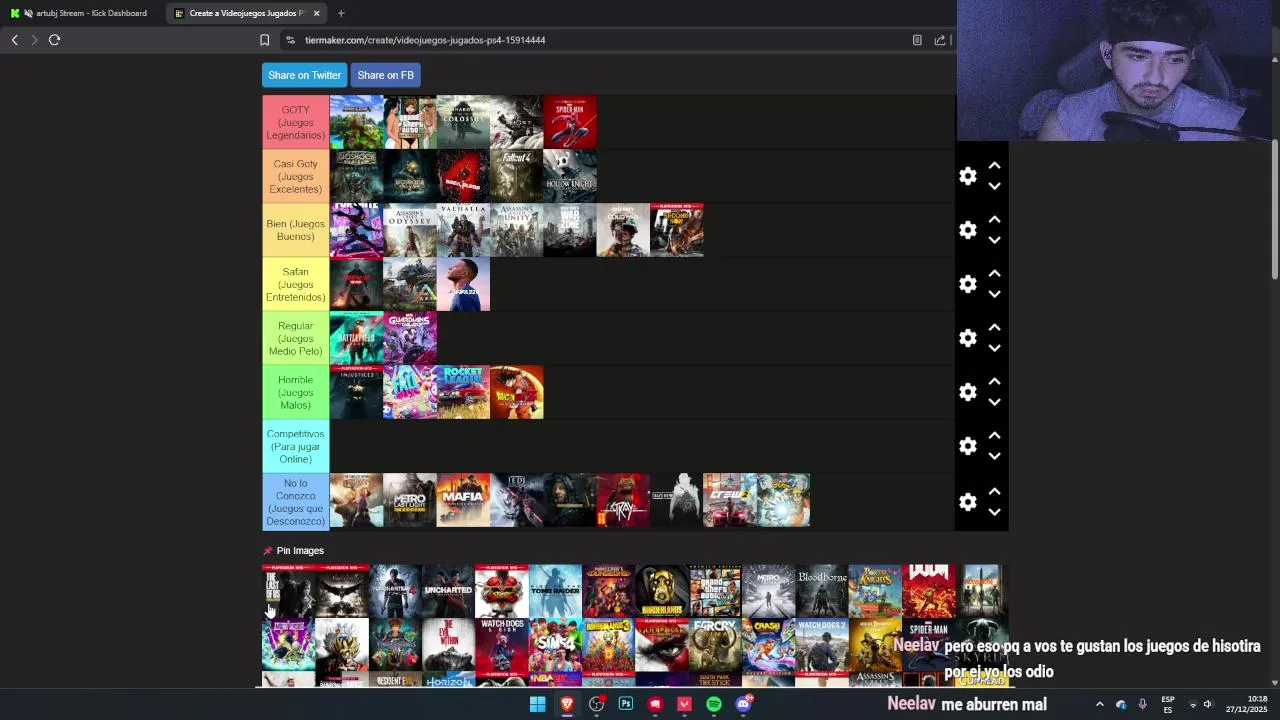
Task: Click the tiermaker.com address bar
Action: click(600, 40)
